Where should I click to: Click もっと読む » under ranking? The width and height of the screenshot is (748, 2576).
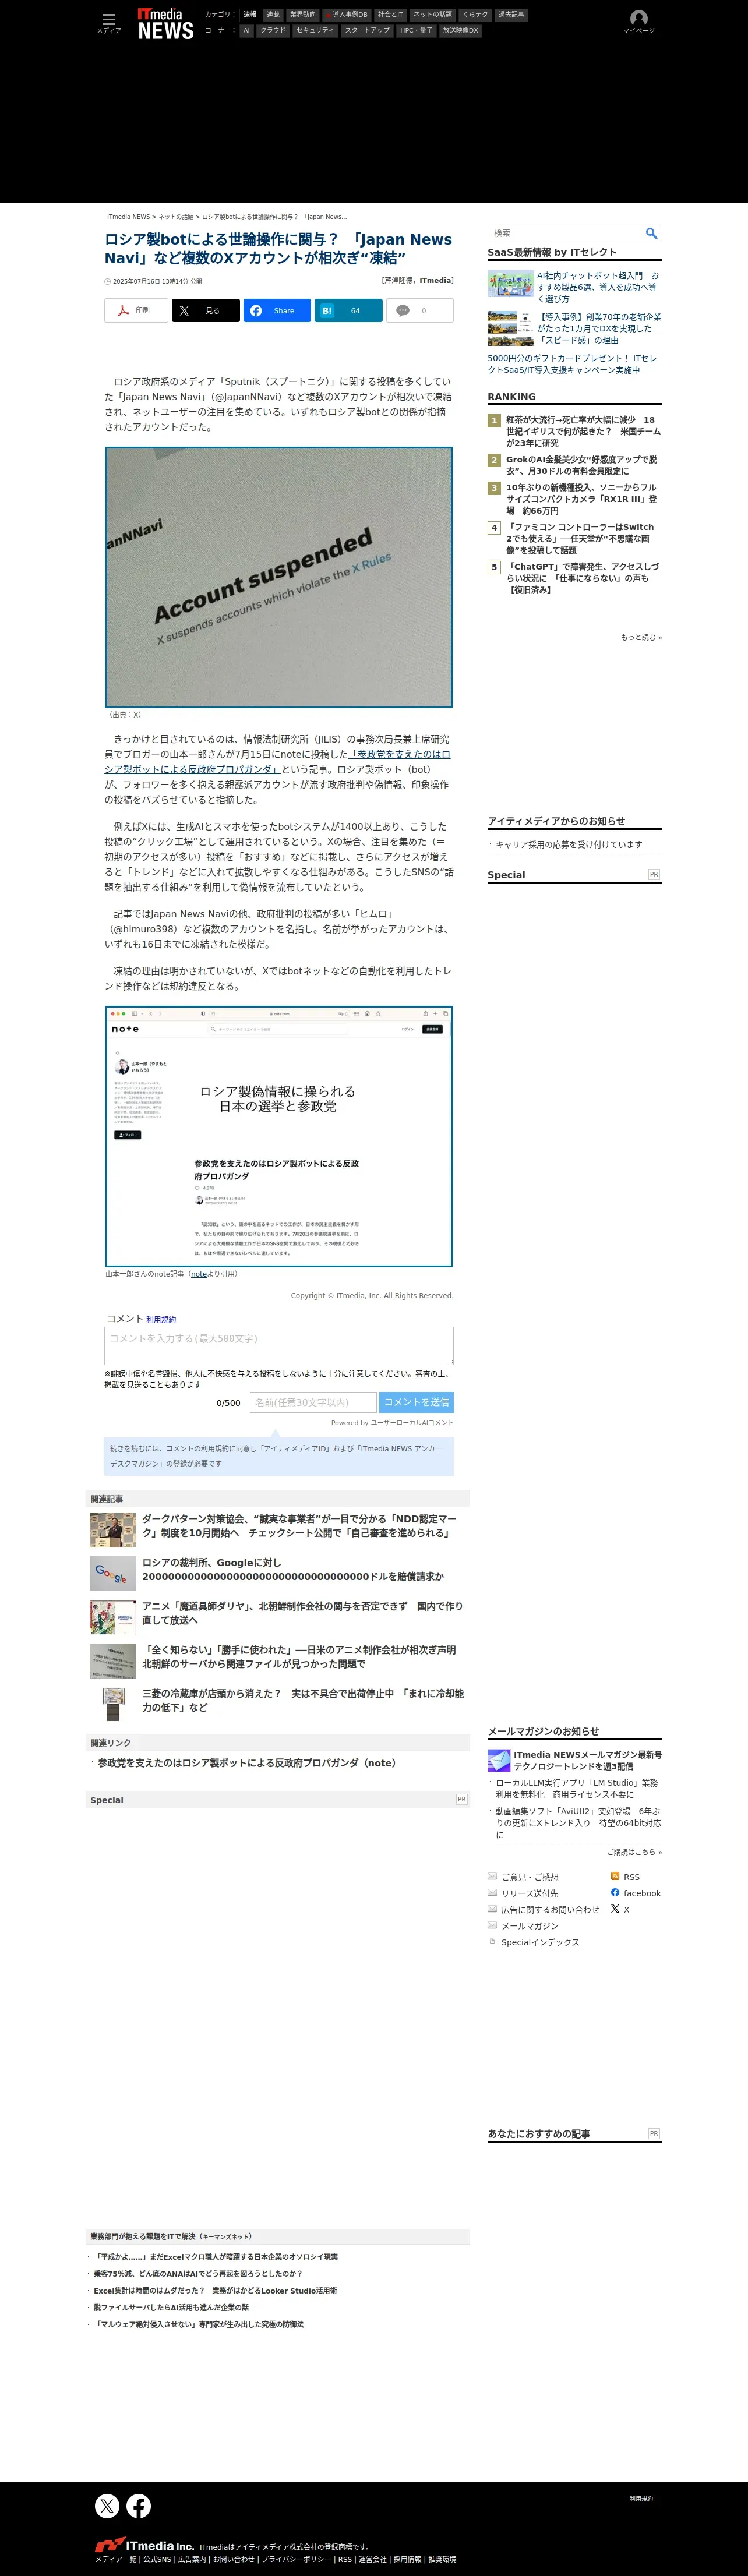[x=641, y=637]
